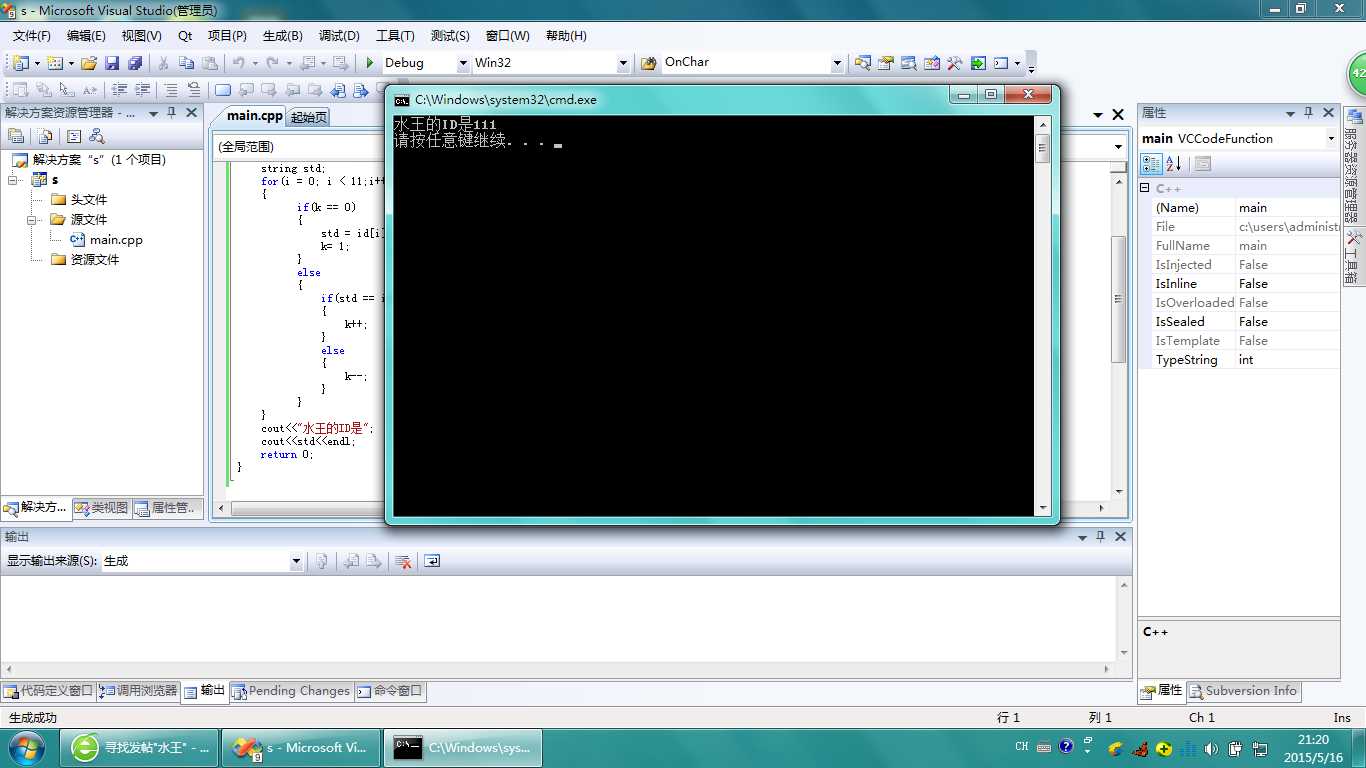Click the Uncomment selected lines icon
Viewport: 1366px width, 768px height.
194,90
